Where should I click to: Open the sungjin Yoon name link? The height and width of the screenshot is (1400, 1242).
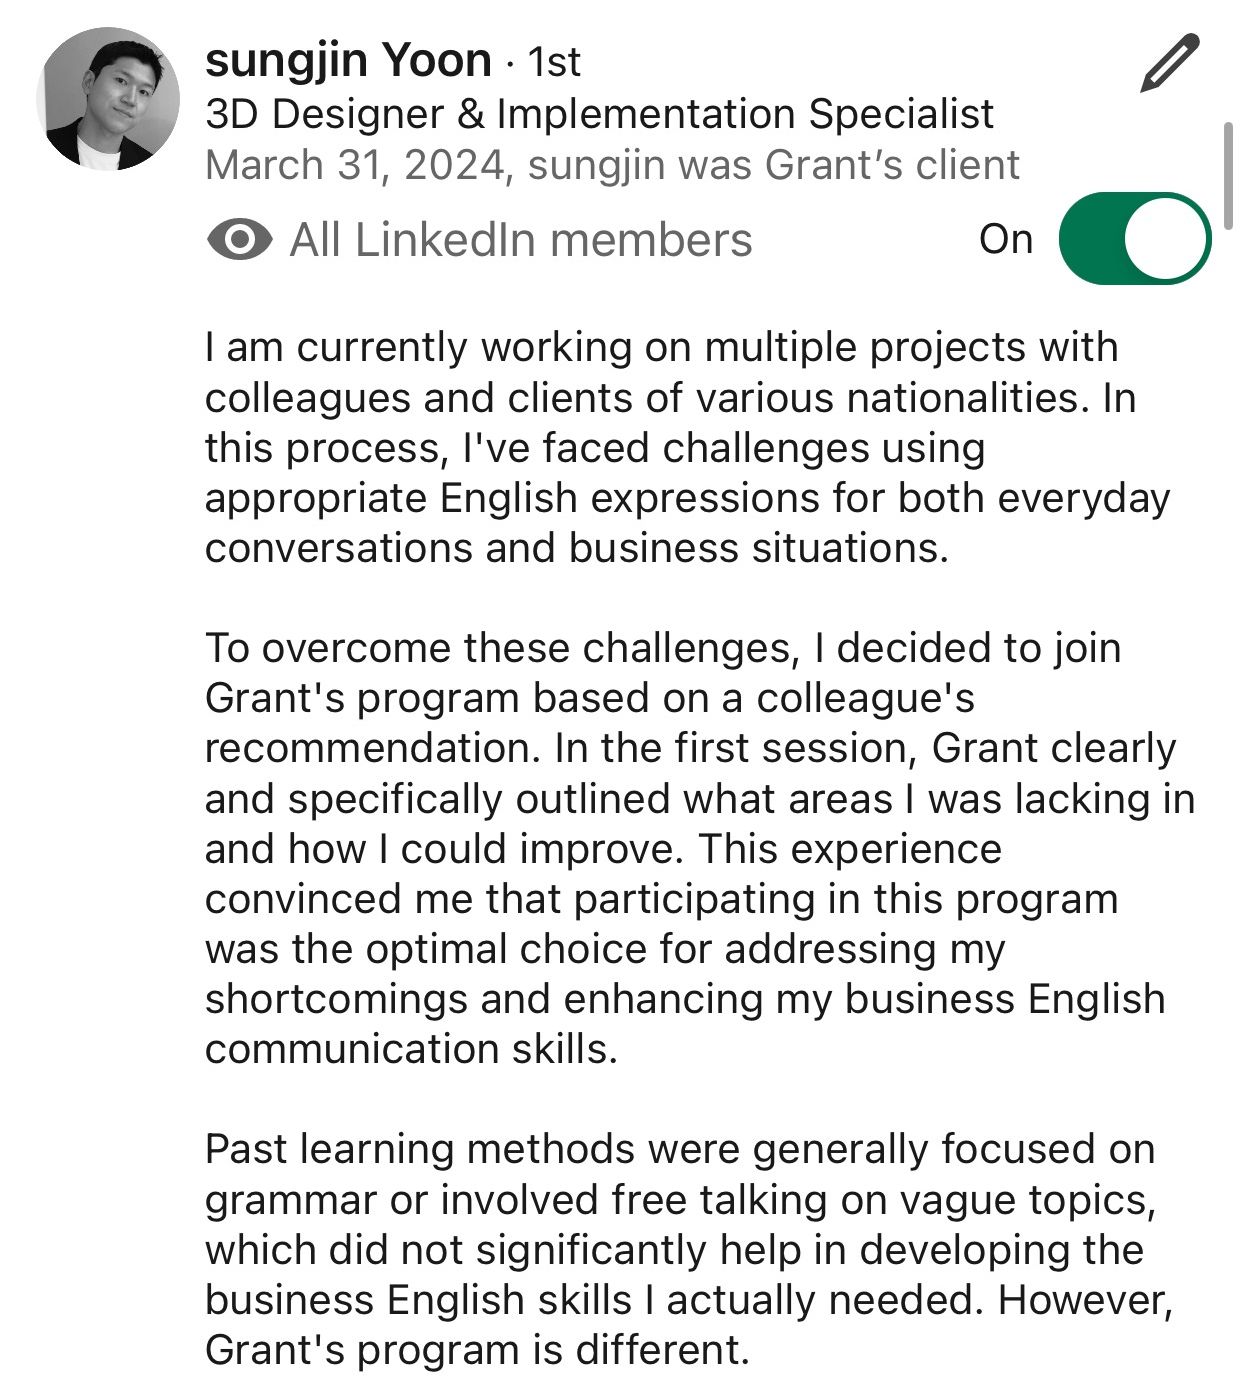(348, 60)
